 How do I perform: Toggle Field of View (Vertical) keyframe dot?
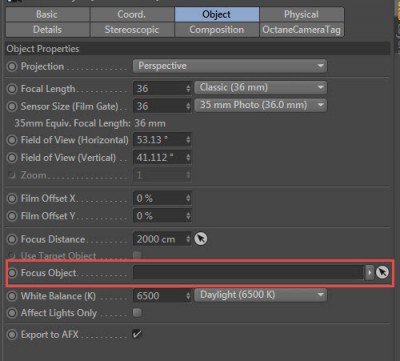tap(12, 158)
